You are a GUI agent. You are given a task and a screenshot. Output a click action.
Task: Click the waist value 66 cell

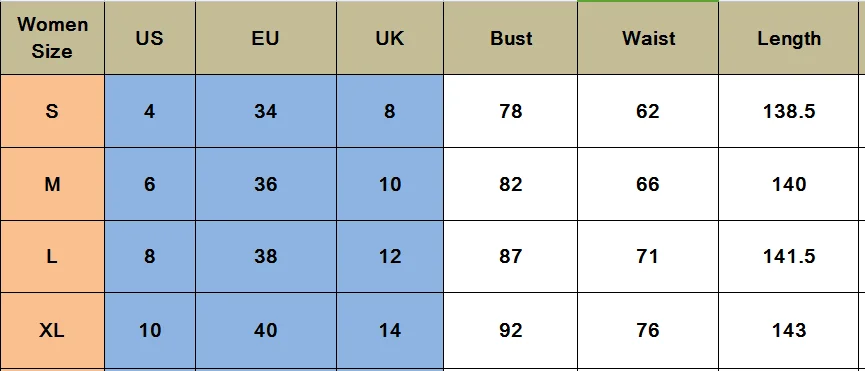coord(648,184)
